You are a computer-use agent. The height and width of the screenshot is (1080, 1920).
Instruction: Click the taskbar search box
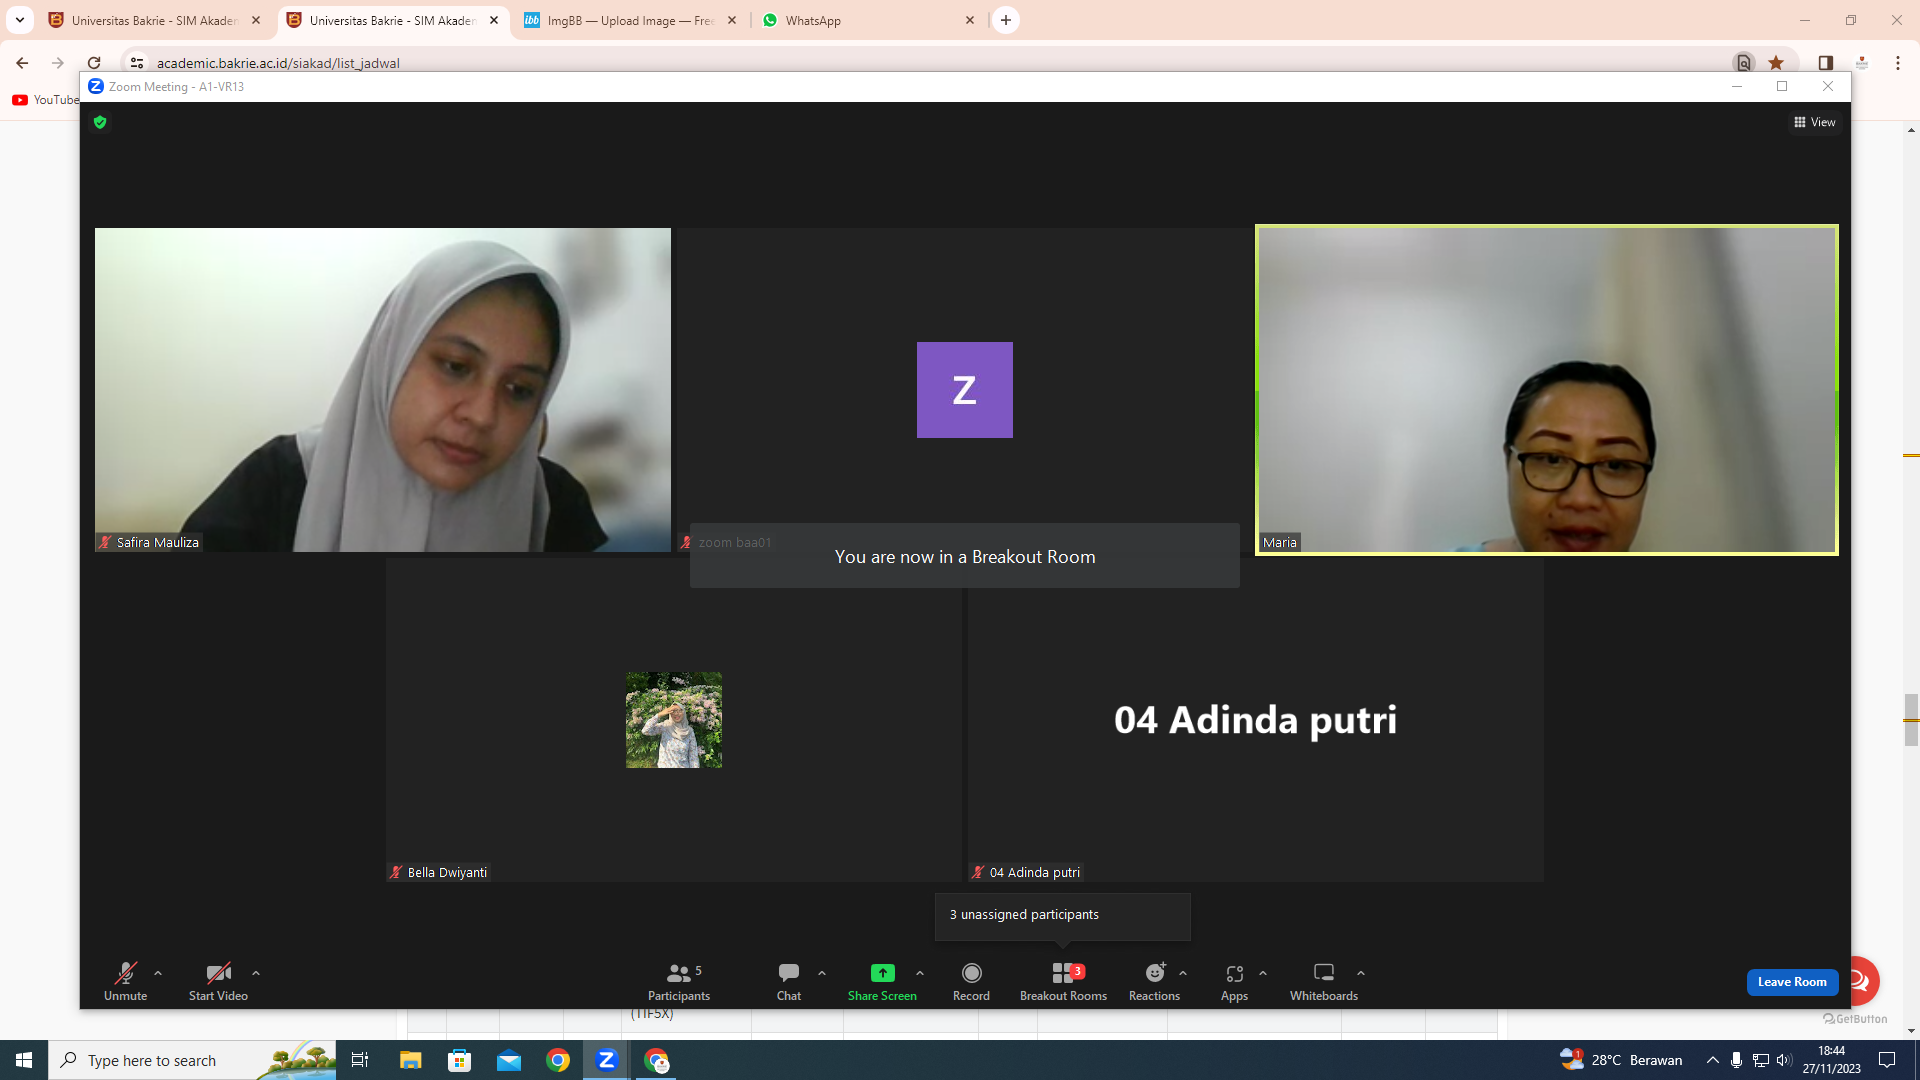[x=192, y=1060]
